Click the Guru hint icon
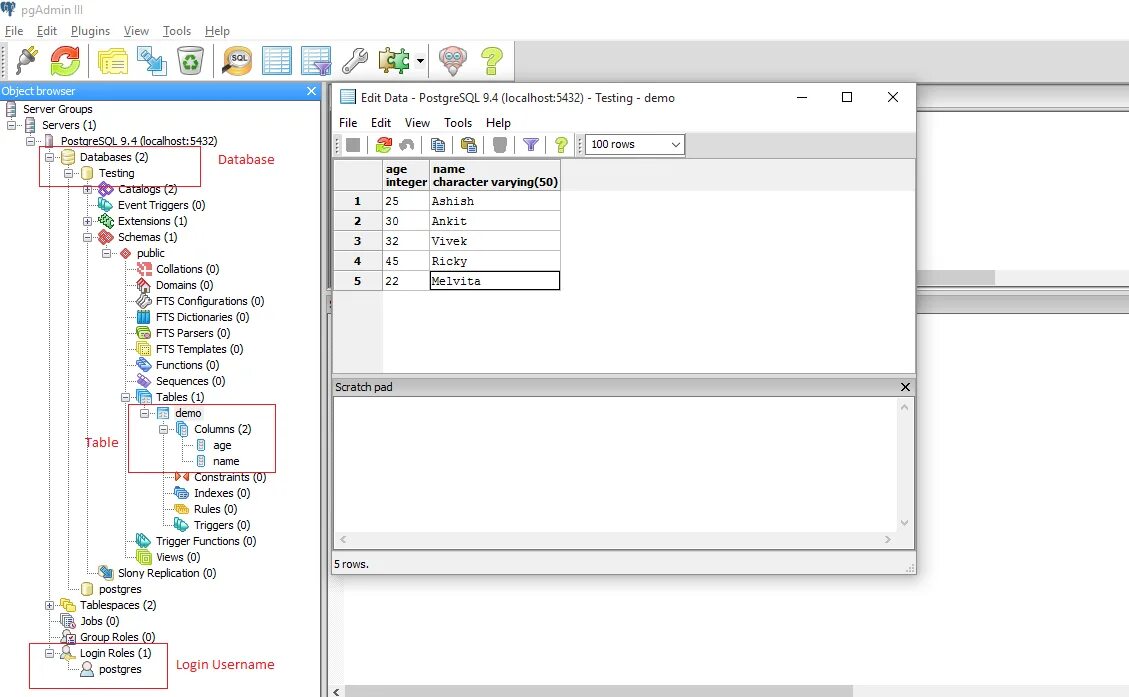The image size is (1129, 697). coord(453,61)
